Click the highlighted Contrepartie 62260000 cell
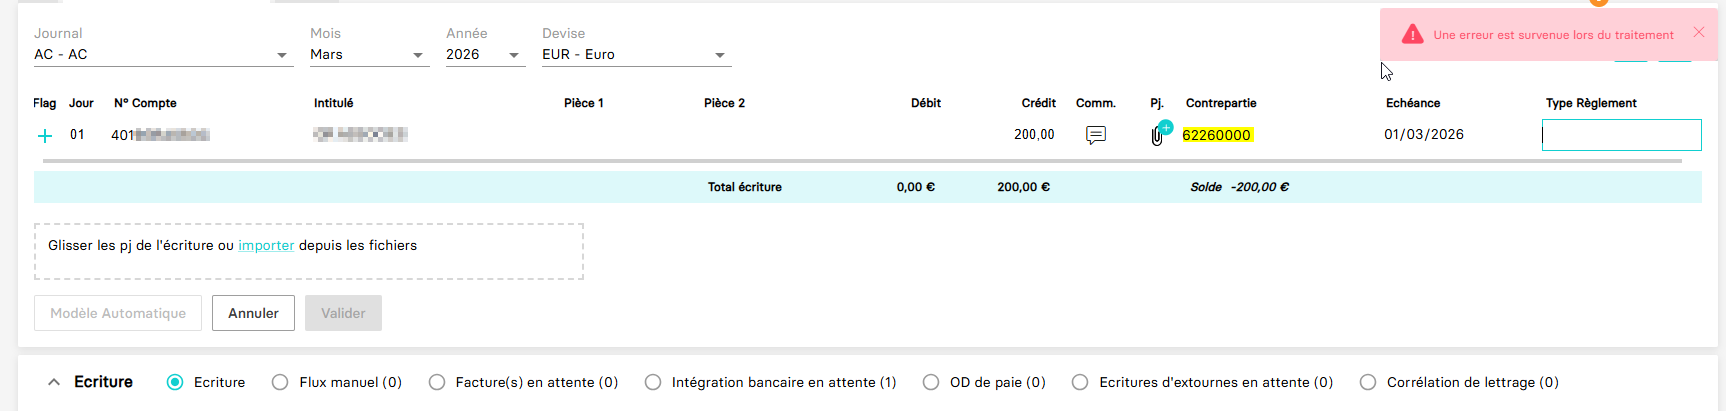The width and height of the screenshot is (1726, 411). click(1216, 135)
